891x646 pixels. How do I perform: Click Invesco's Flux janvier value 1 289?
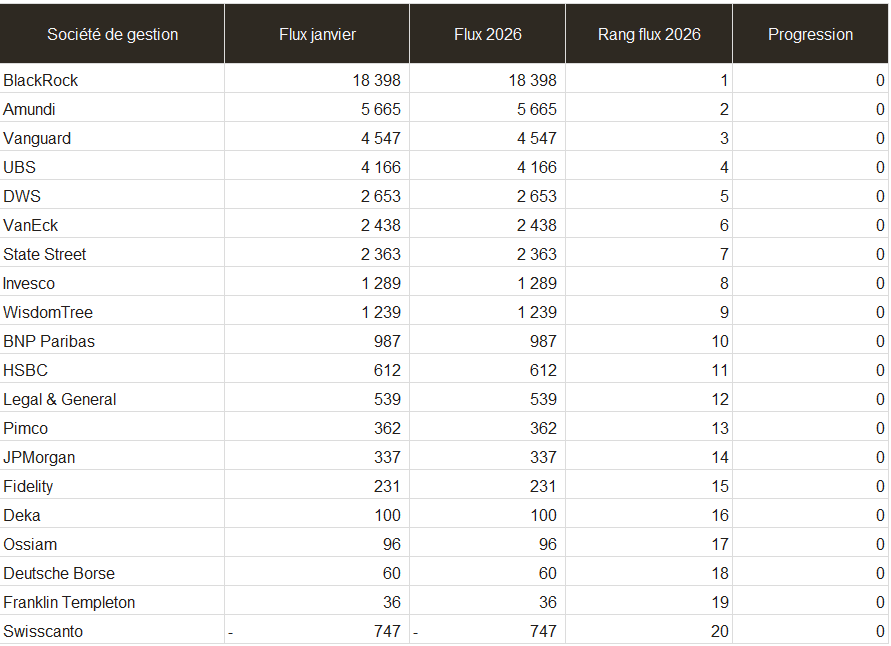pos(380,283)
